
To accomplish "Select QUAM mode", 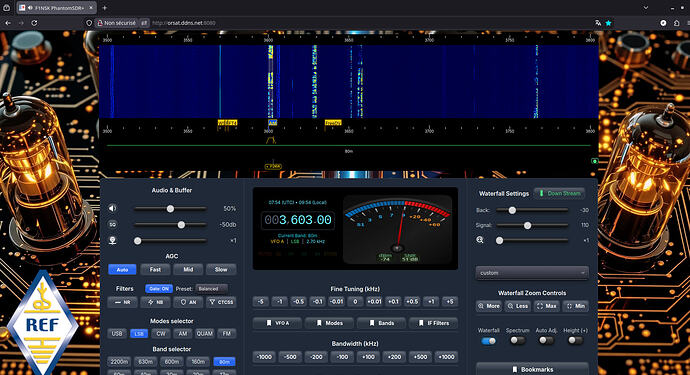I will [205, 334].
